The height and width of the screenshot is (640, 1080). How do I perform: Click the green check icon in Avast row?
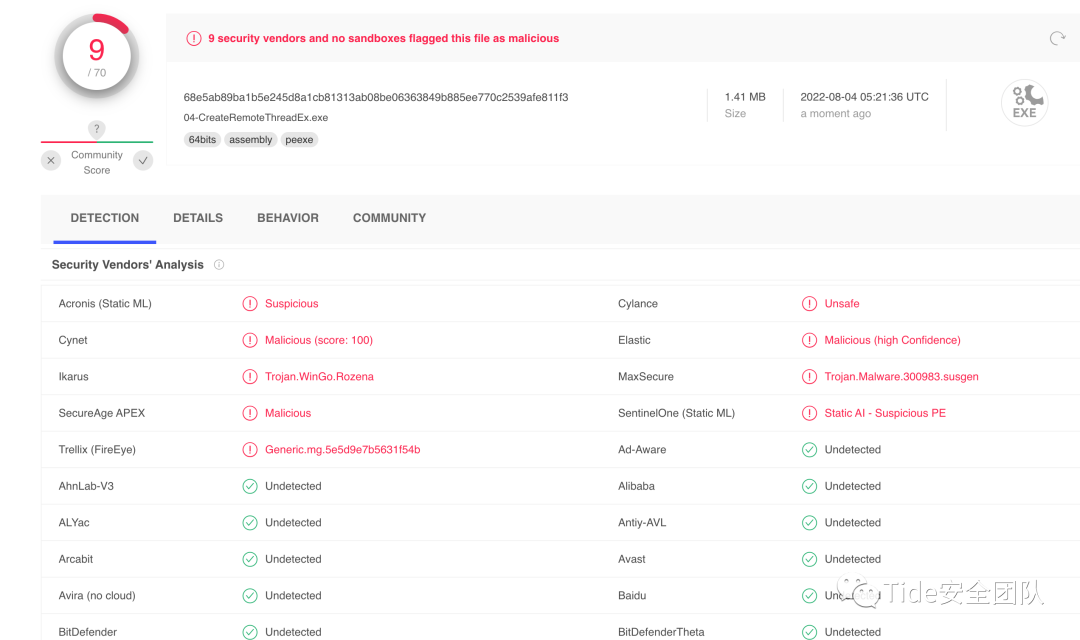[x=809, y=559]
